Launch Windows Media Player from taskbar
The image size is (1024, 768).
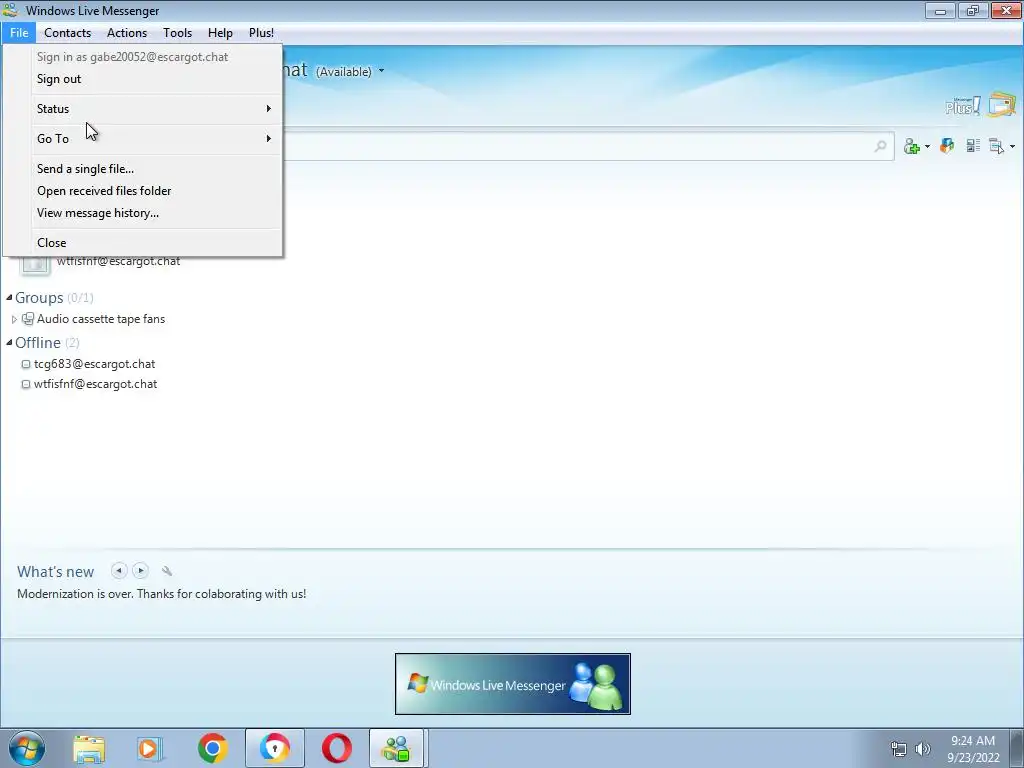coord(150,748)
